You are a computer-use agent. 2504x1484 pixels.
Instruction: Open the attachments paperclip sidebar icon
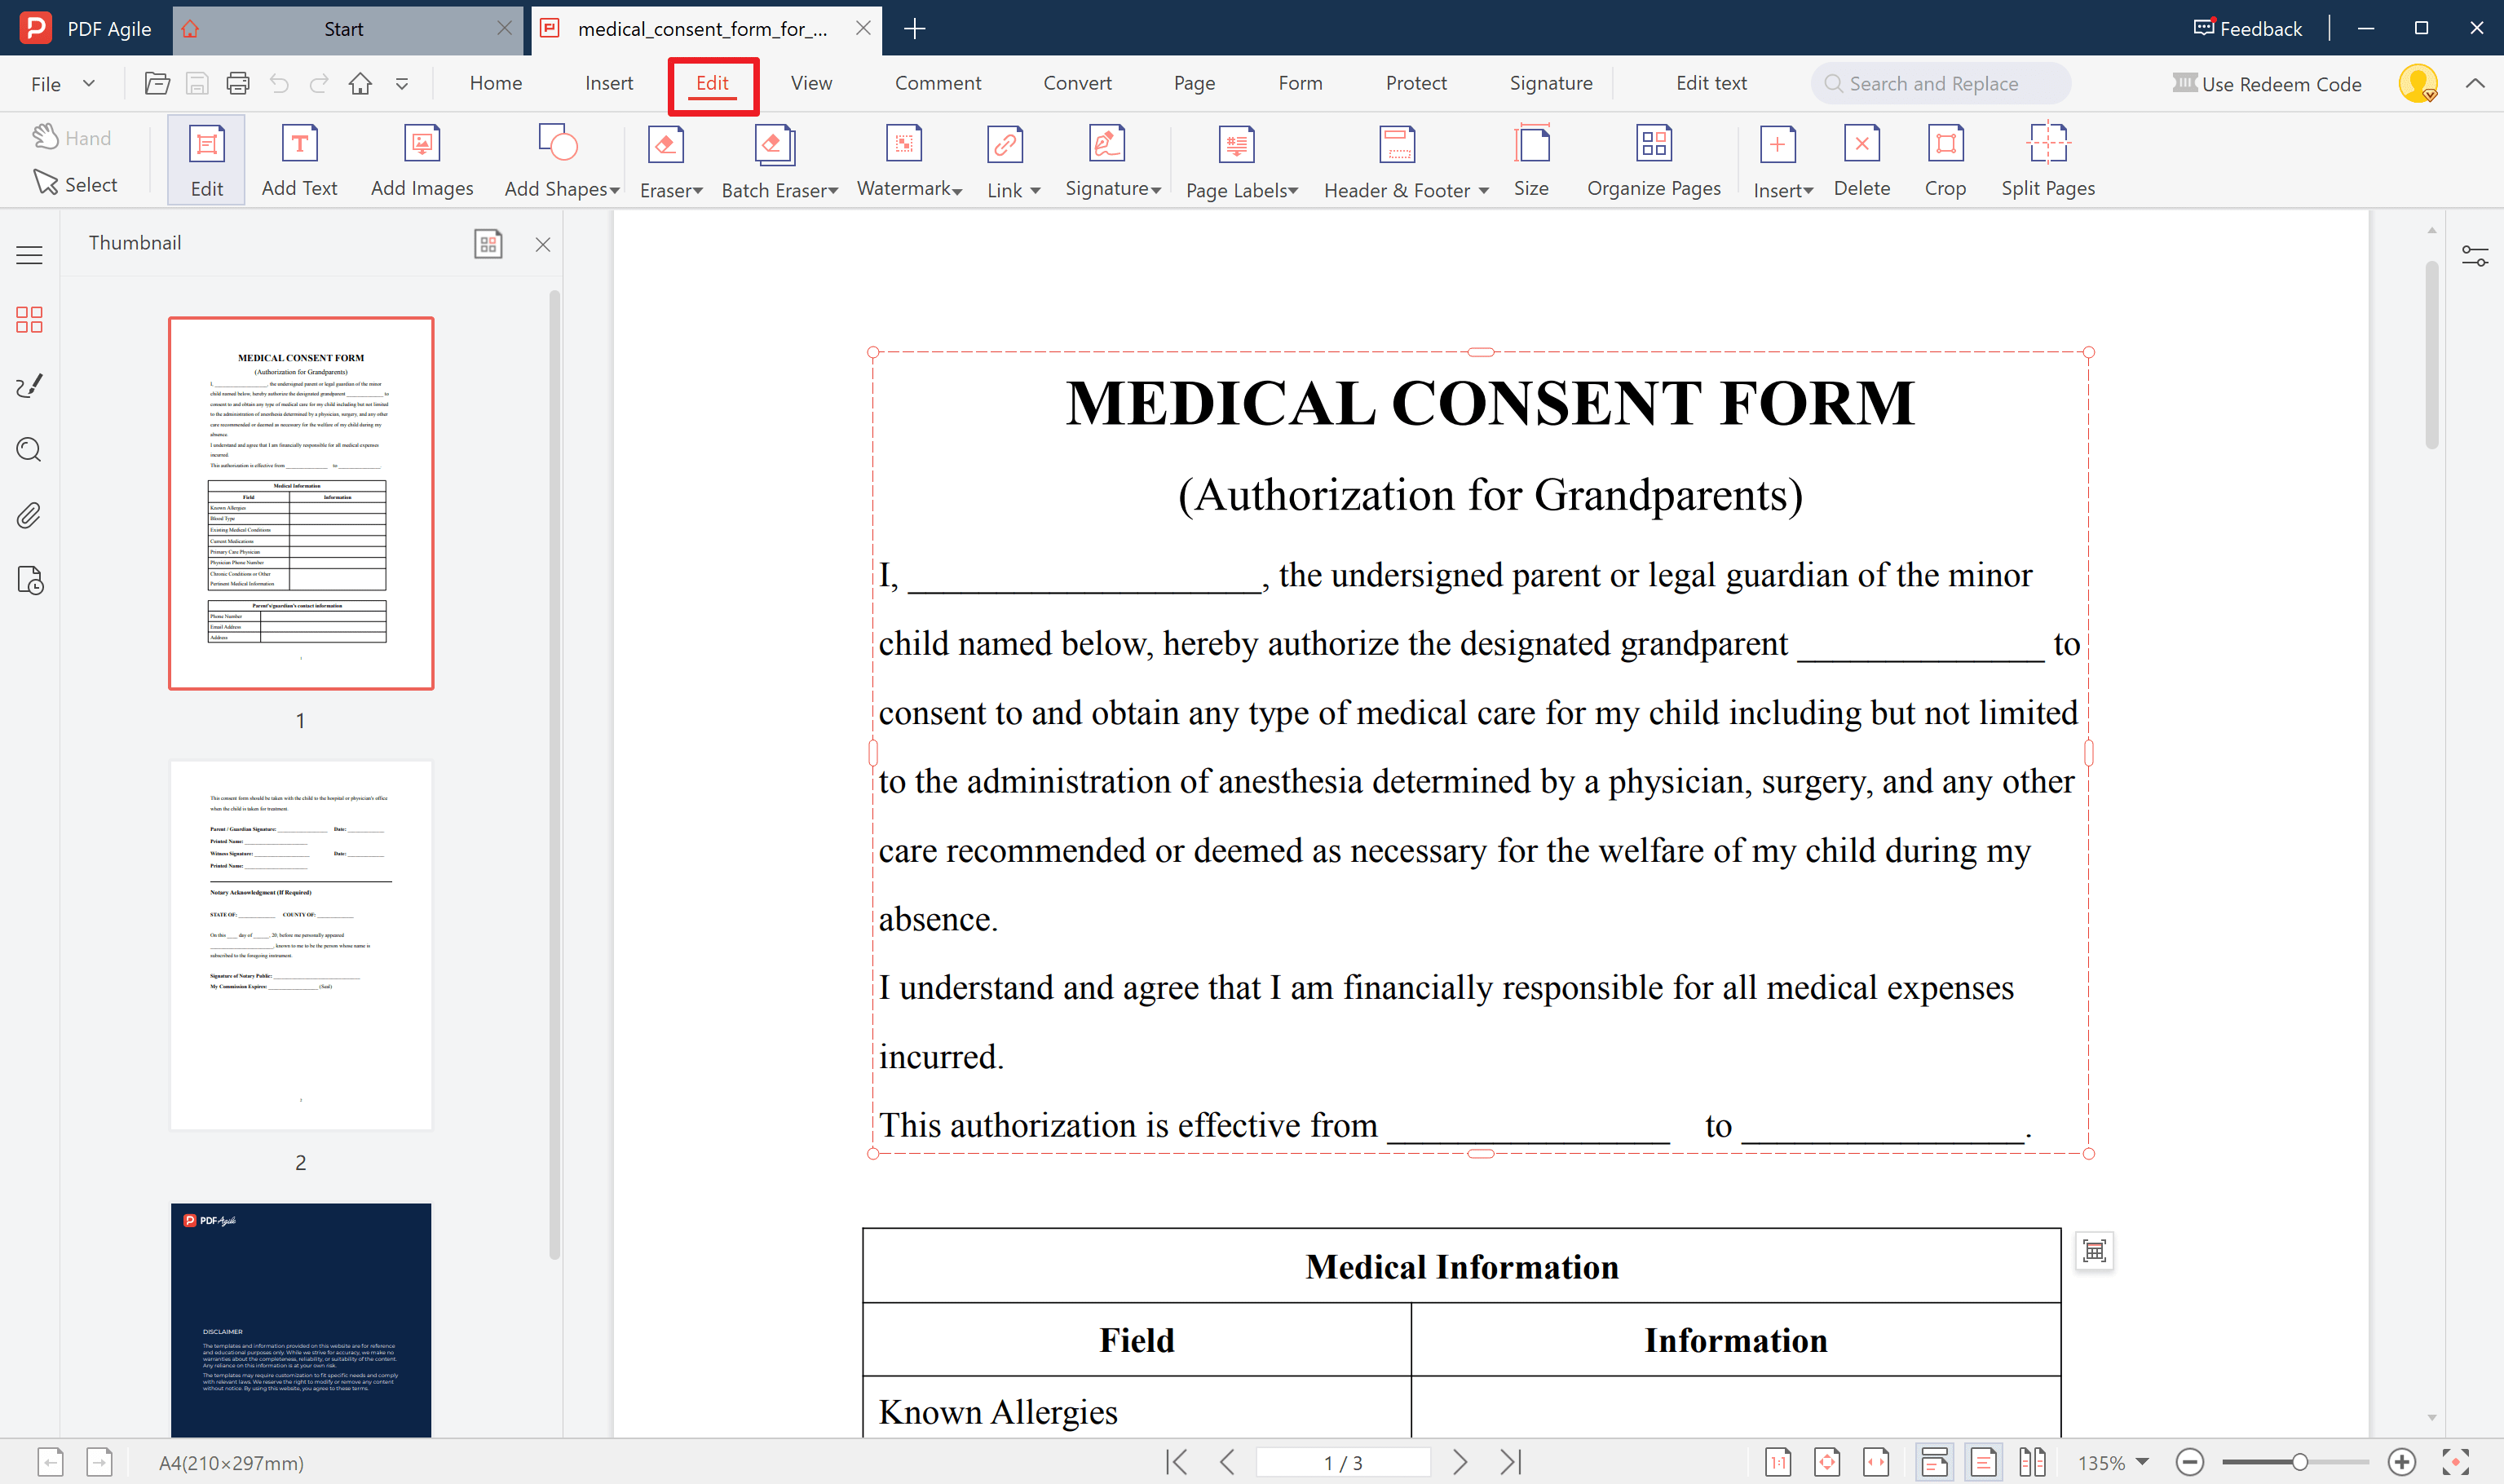click(x=29, y=515)
